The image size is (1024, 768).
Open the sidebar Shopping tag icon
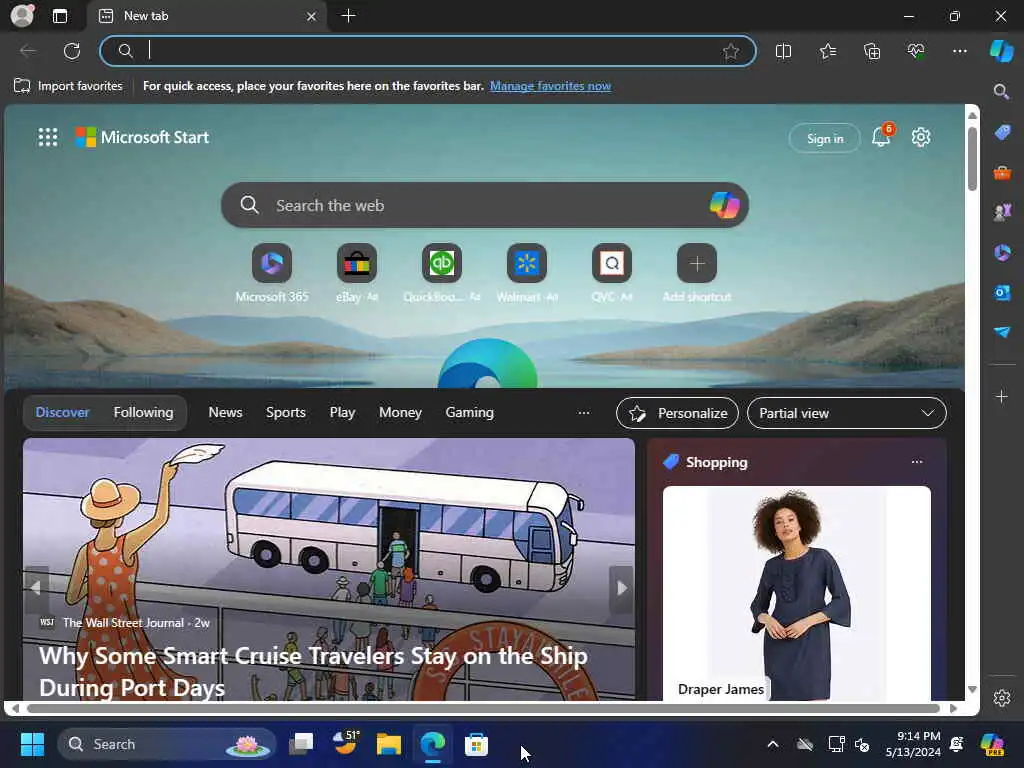(1002, 133)
